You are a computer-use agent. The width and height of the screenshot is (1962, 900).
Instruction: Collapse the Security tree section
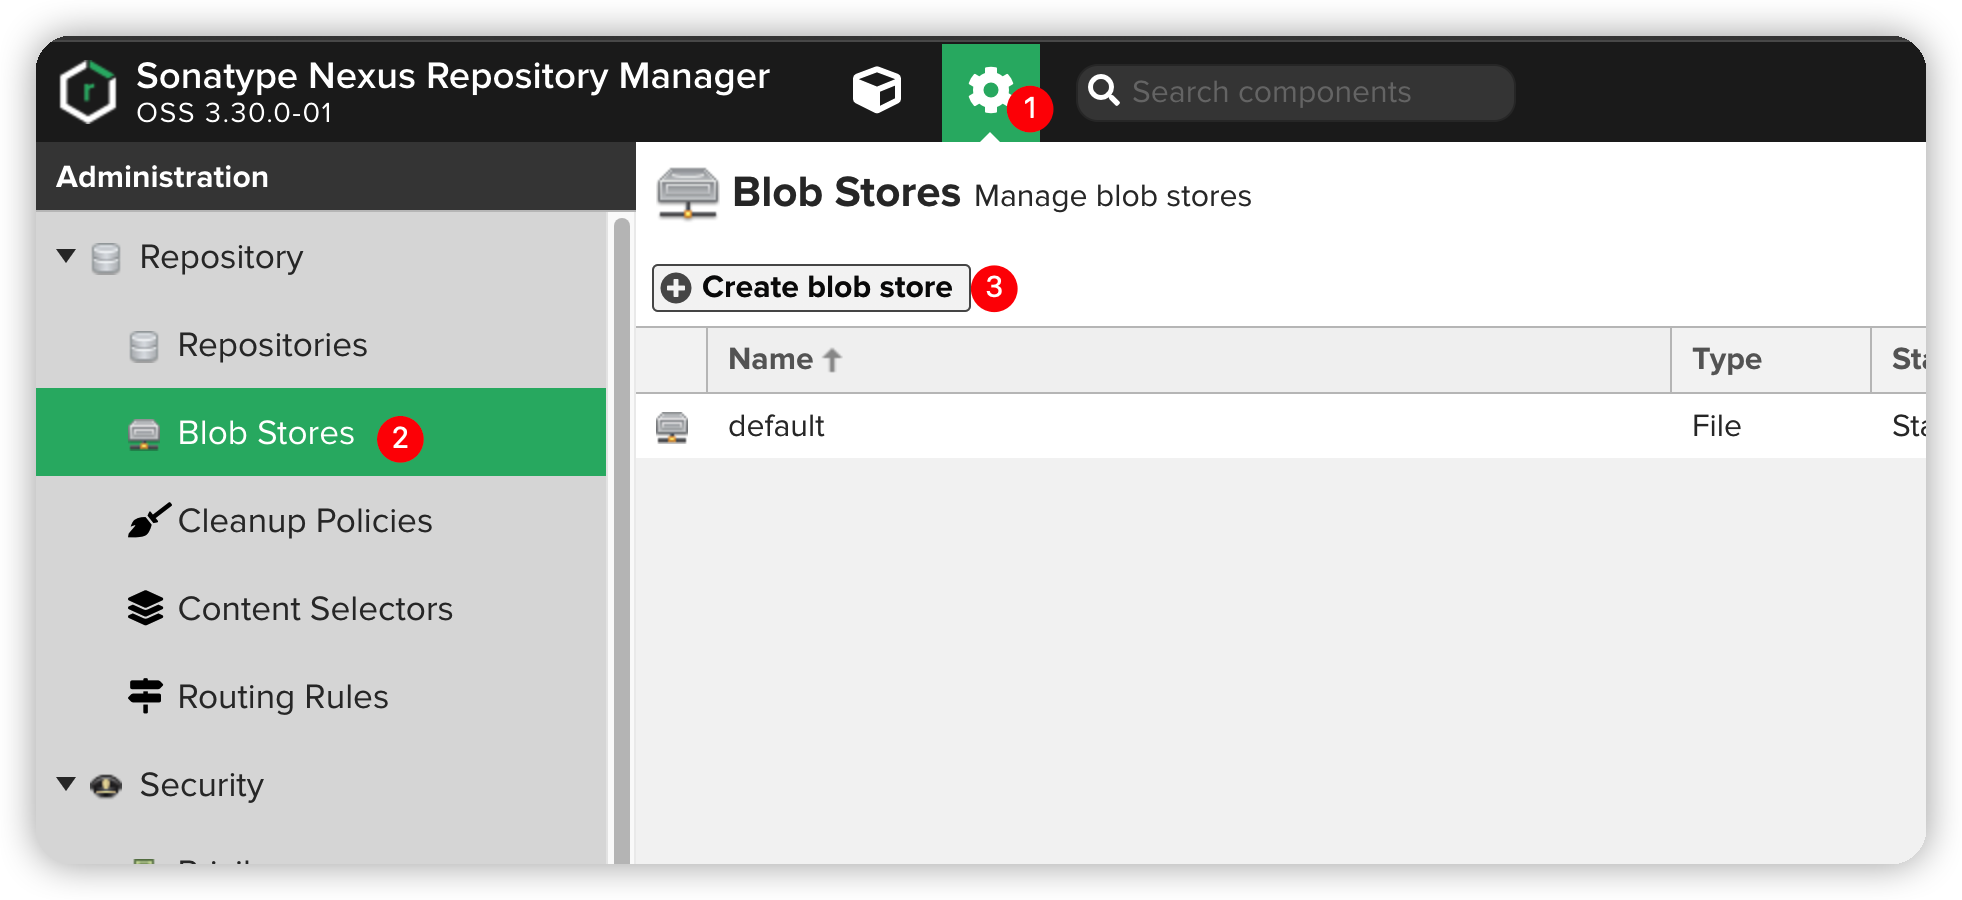coord(67,784)
